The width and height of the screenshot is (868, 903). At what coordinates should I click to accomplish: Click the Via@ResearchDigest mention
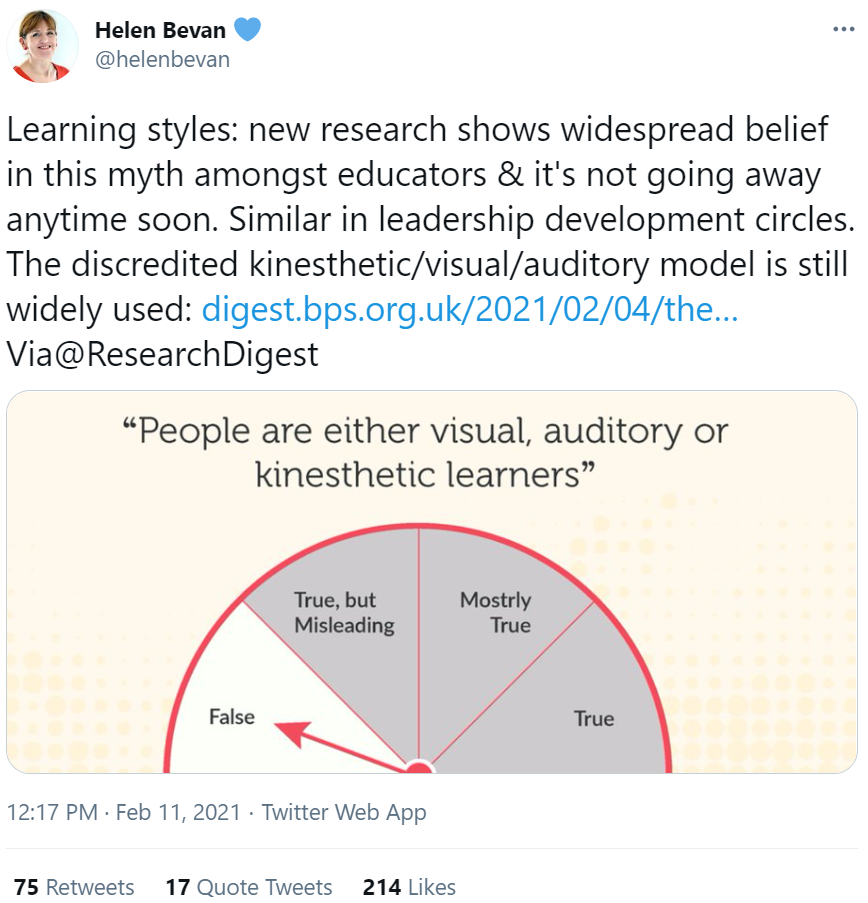[162, 354]
